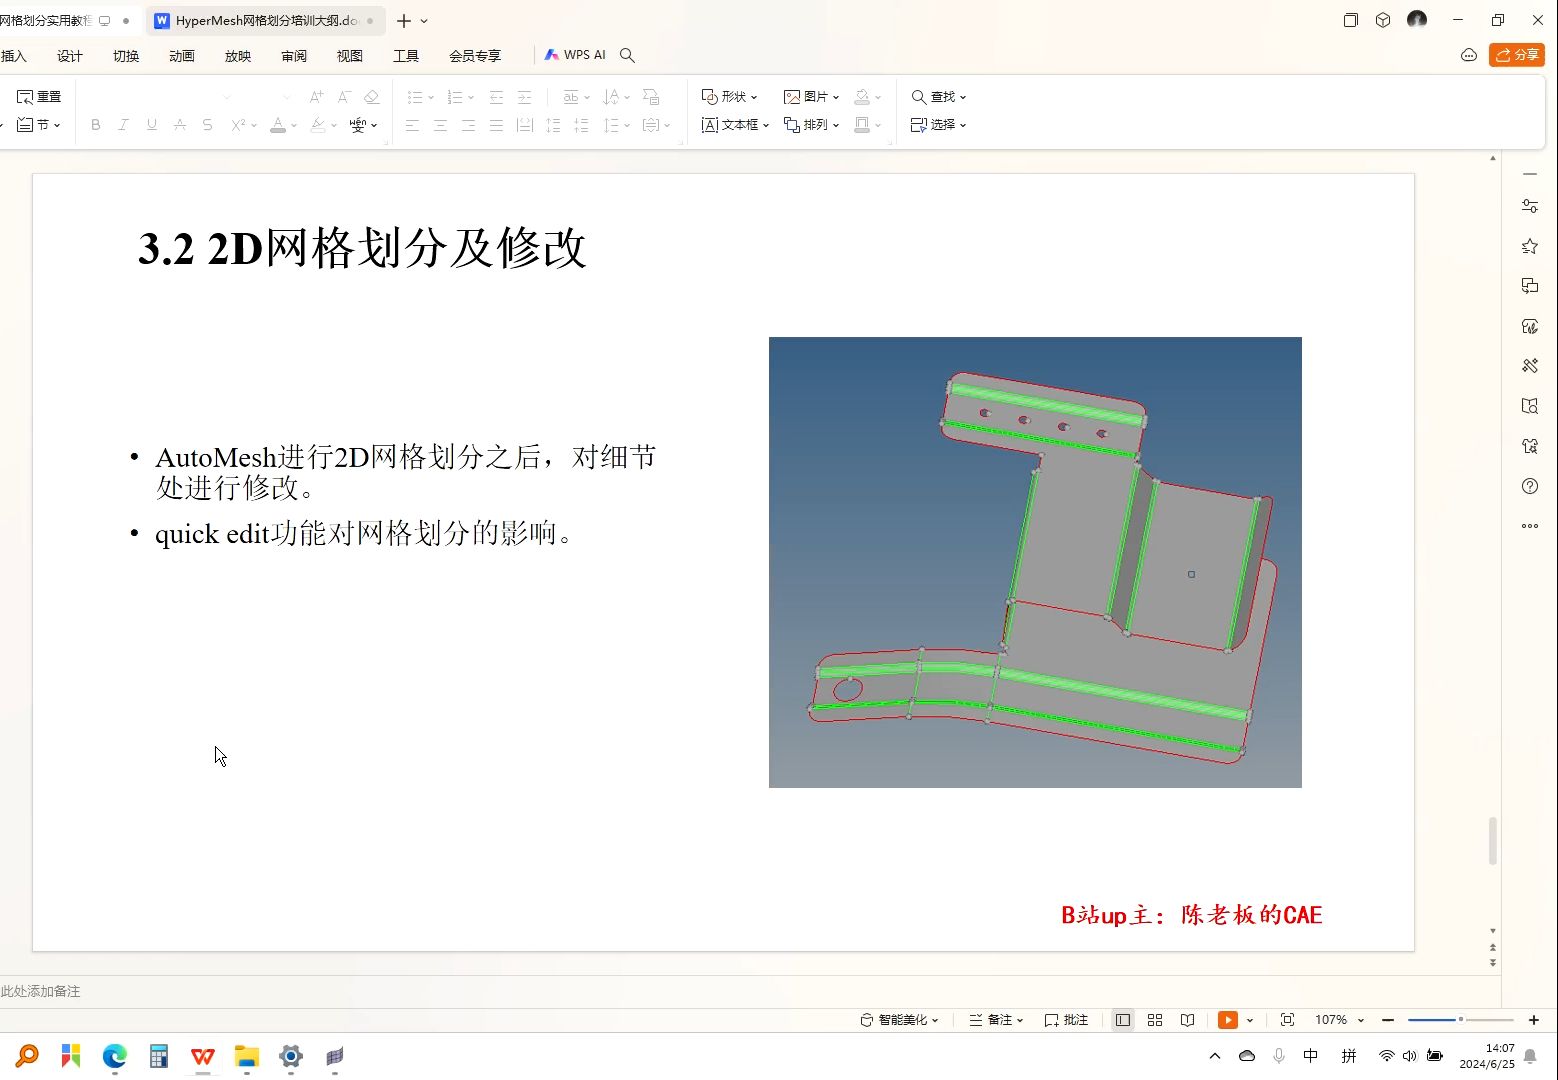Switch to the 审阅 (Review) tab
This screenshot has height=1080, width=1558.
click(293, 55)
